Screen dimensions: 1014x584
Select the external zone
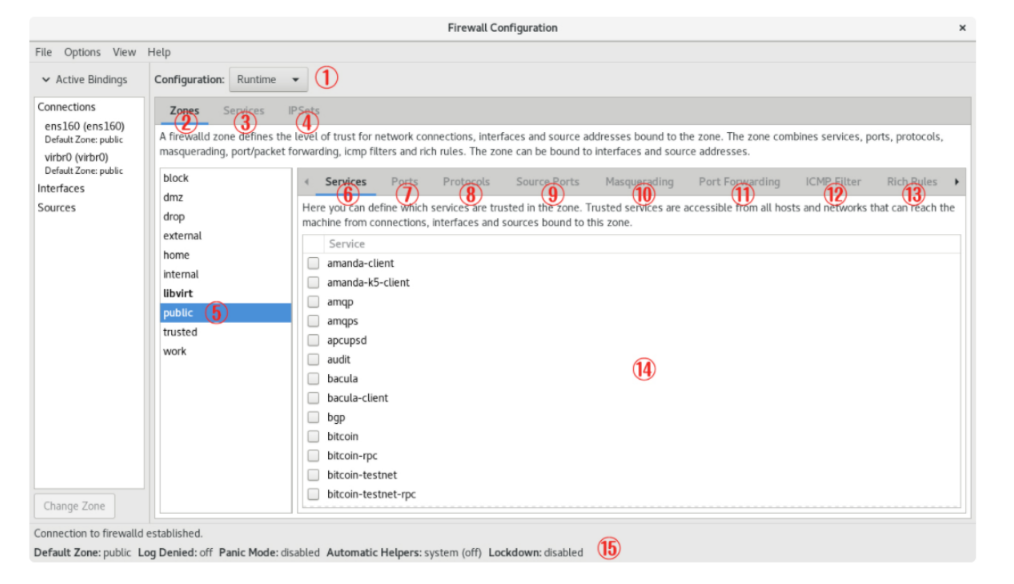pos(226,235)
